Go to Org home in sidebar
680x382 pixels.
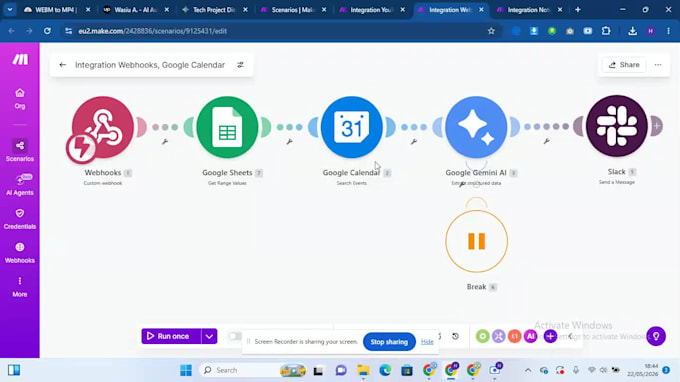coord(20,98)
